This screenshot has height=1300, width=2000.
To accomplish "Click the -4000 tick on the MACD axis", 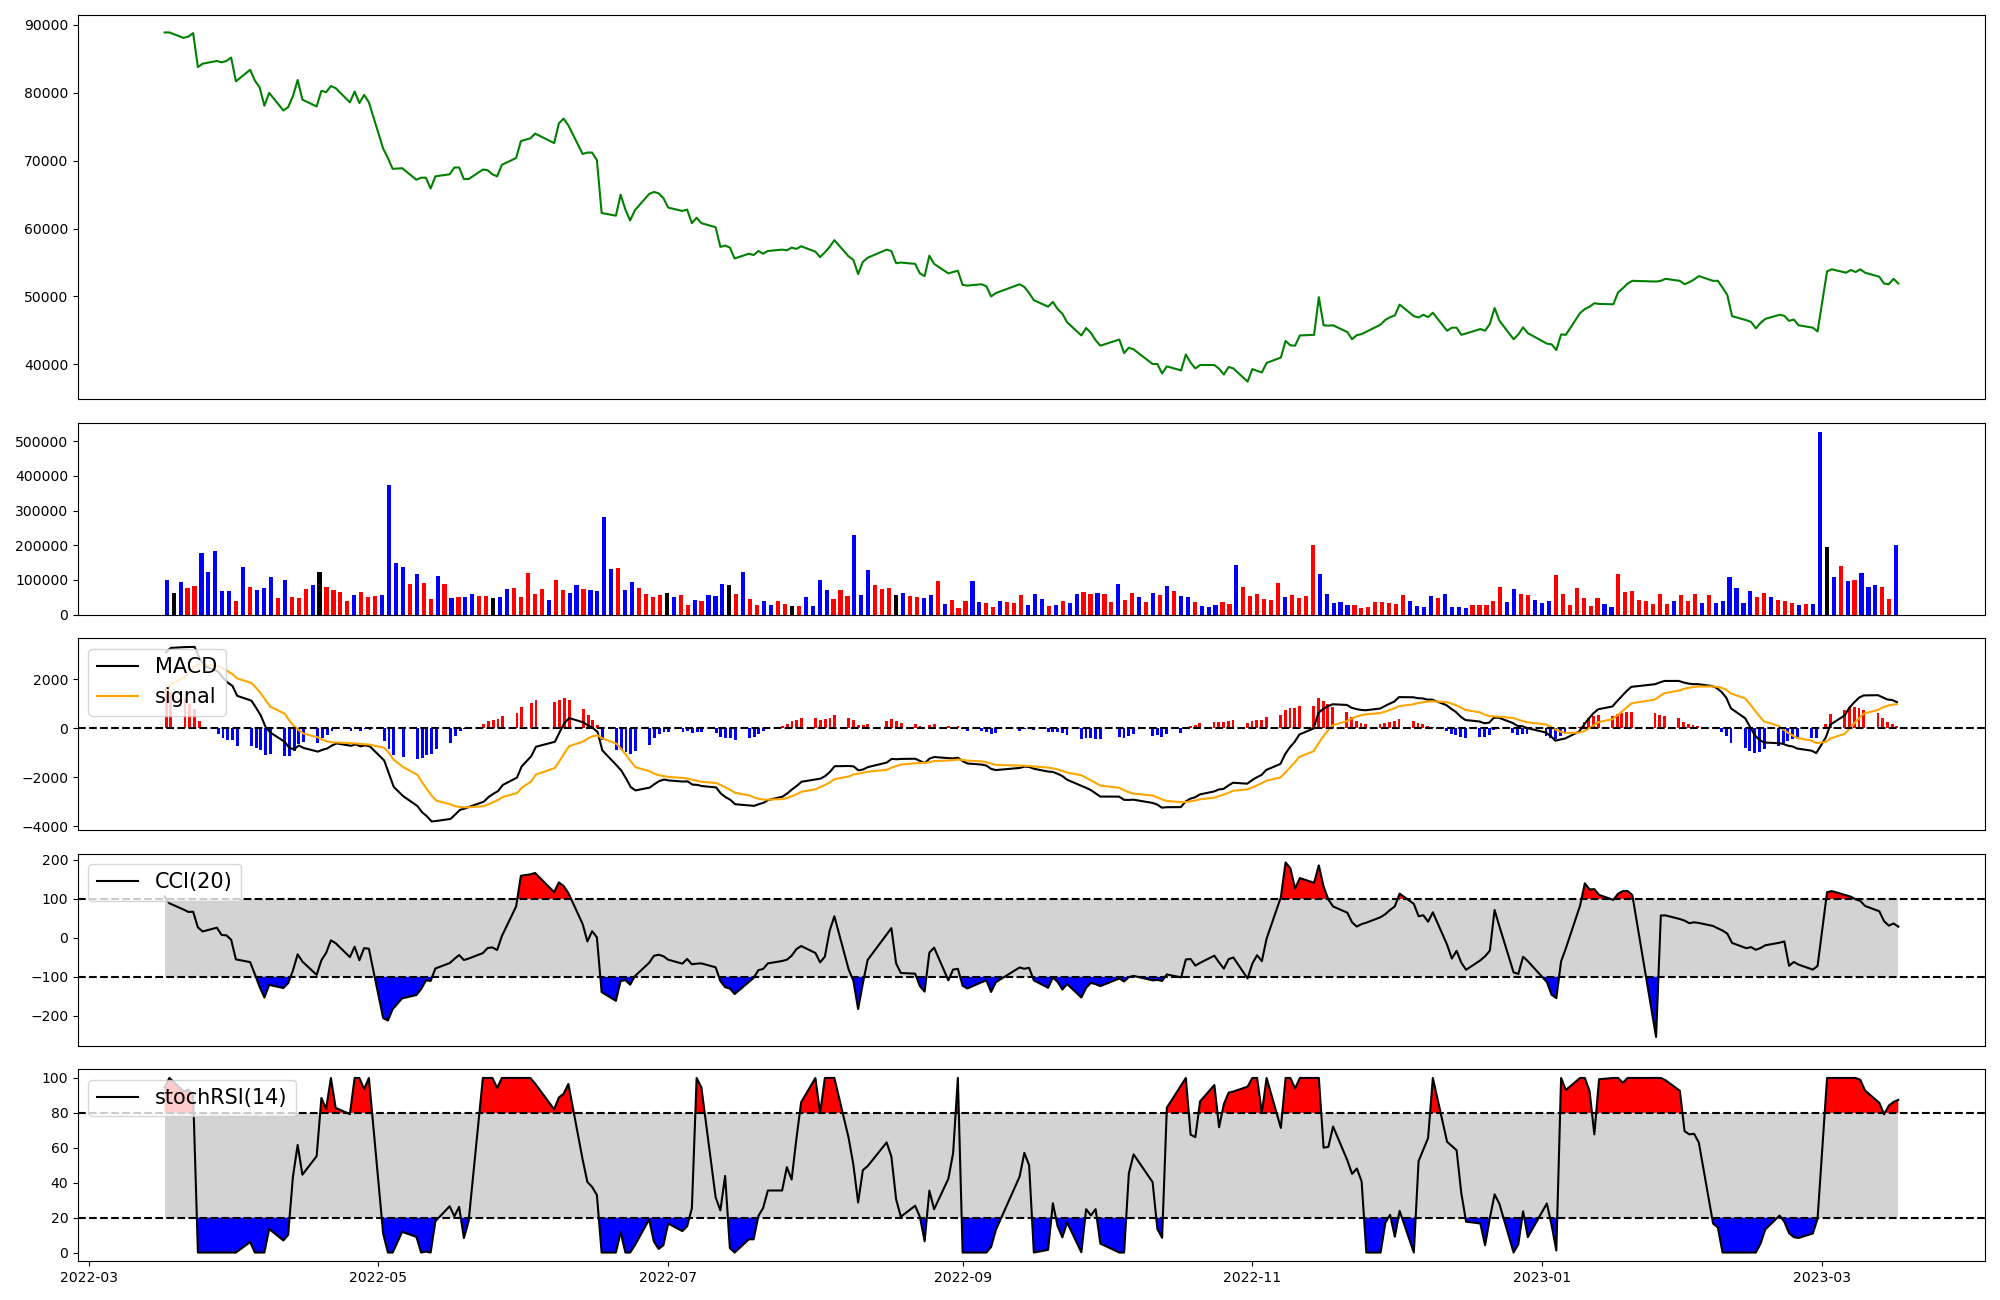I will coord(44,827).
